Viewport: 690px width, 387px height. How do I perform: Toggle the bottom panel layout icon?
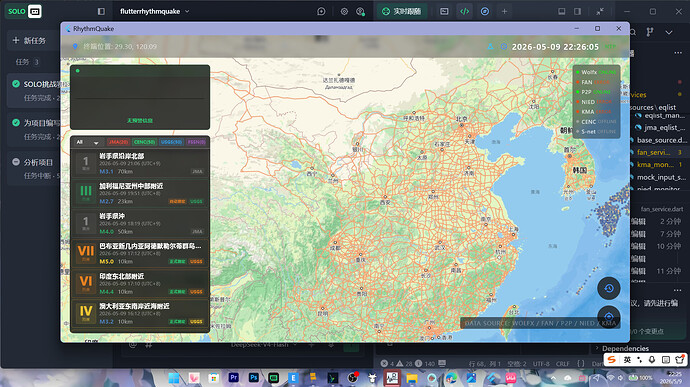pyautogui.click(x=562, y=11)
